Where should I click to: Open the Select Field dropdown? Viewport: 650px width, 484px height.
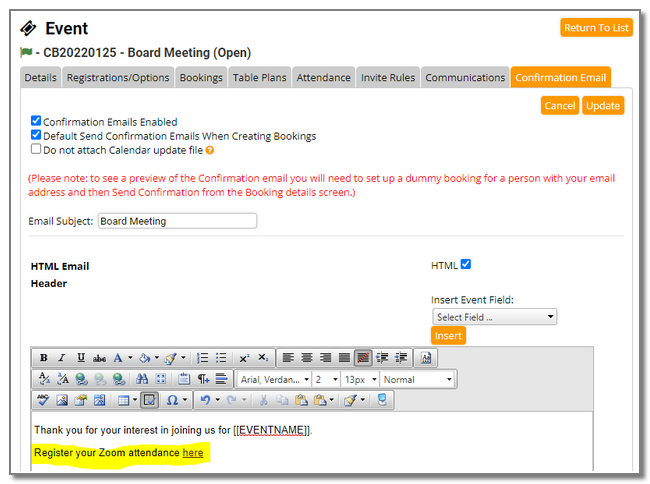tap(494, 317)
